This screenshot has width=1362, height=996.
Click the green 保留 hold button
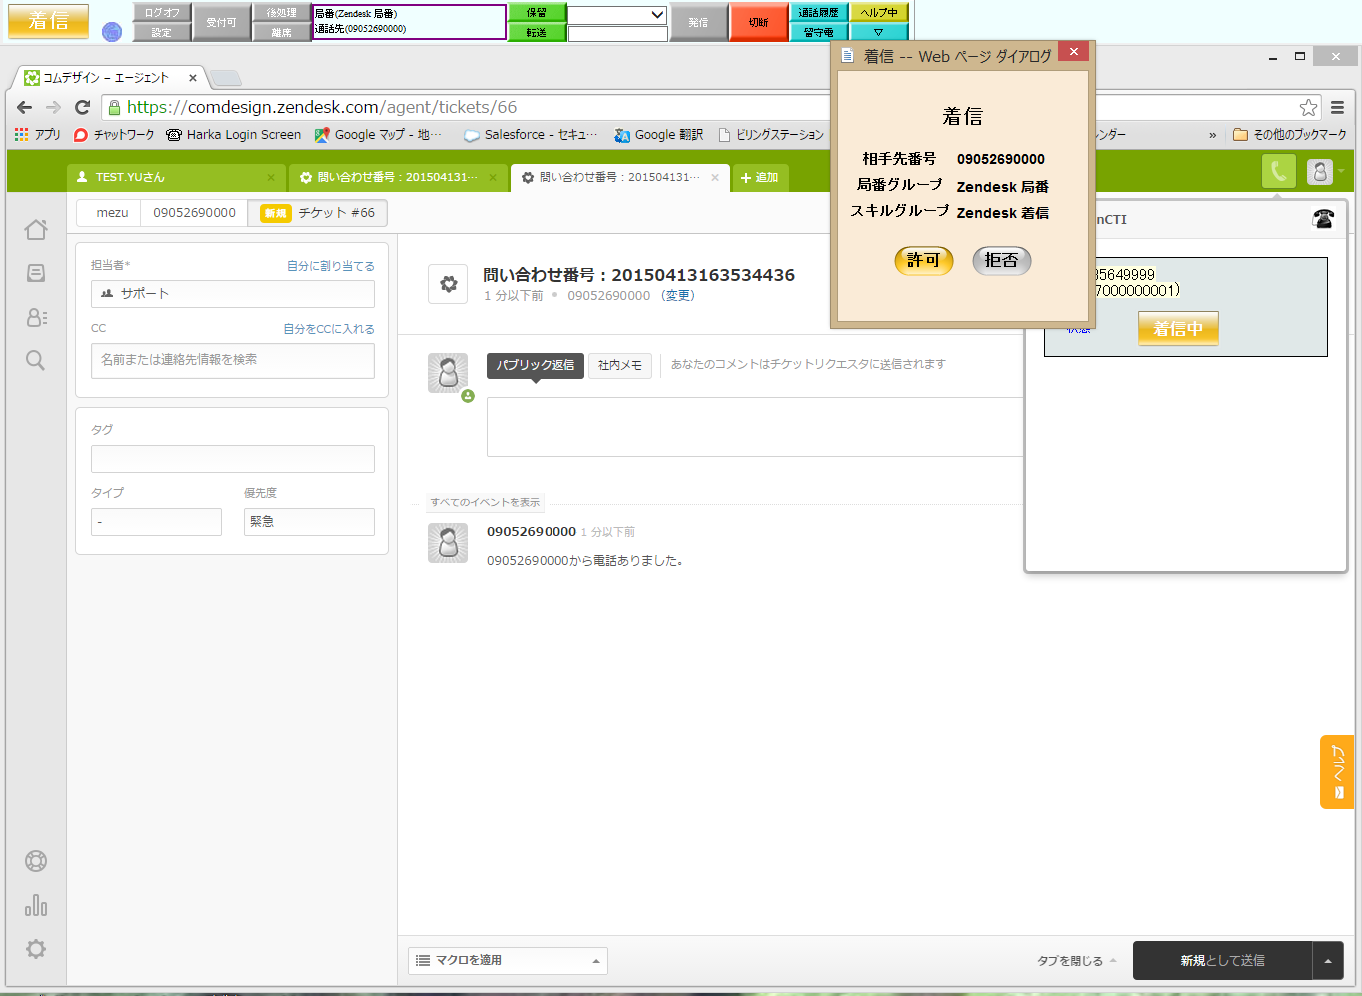pyautogui.click(x=537, y=13)
